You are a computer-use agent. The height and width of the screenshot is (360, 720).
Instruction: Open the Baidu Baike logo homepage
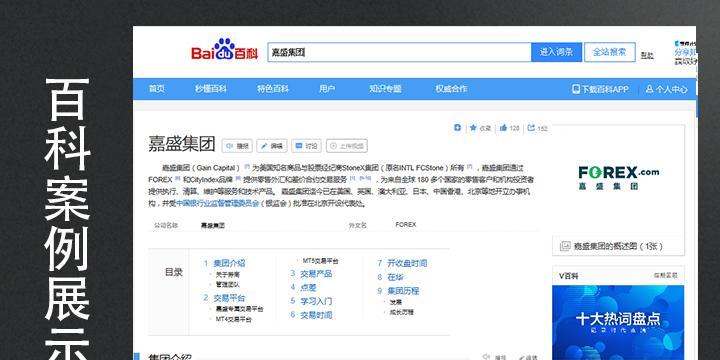(x=225, y=50)
